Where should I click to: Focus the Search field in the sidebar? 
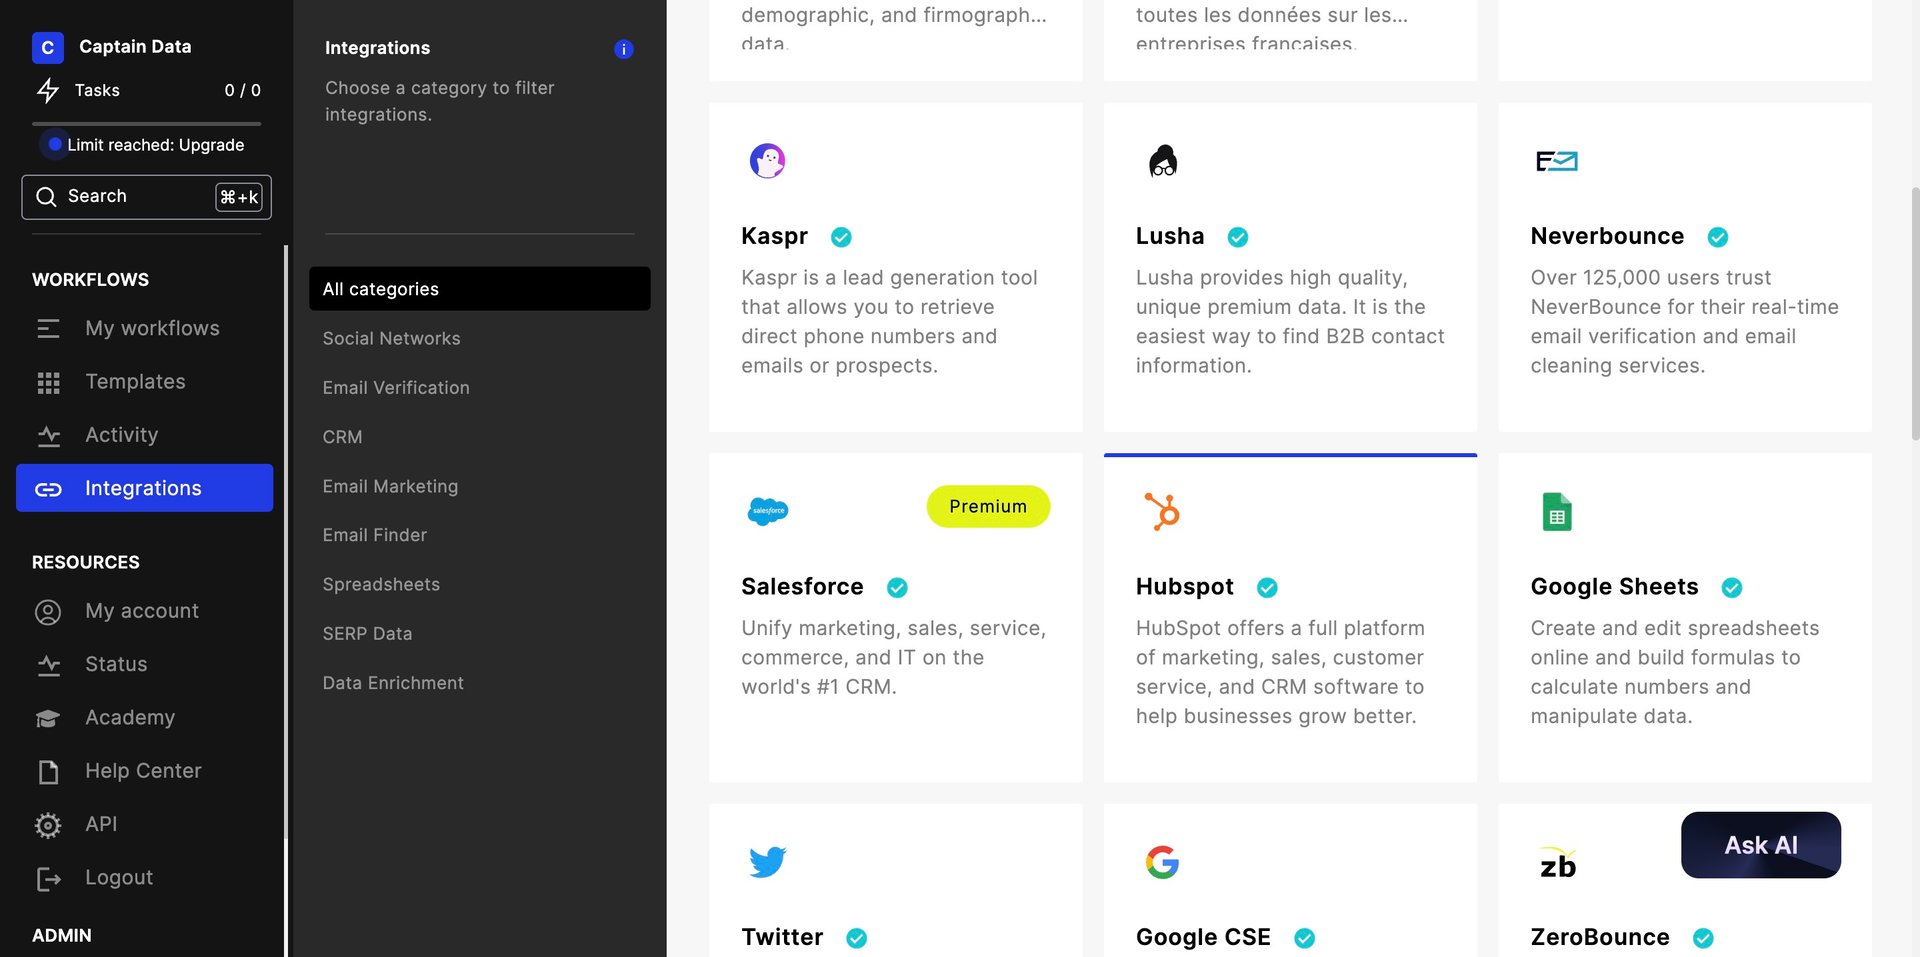(146, 197)
